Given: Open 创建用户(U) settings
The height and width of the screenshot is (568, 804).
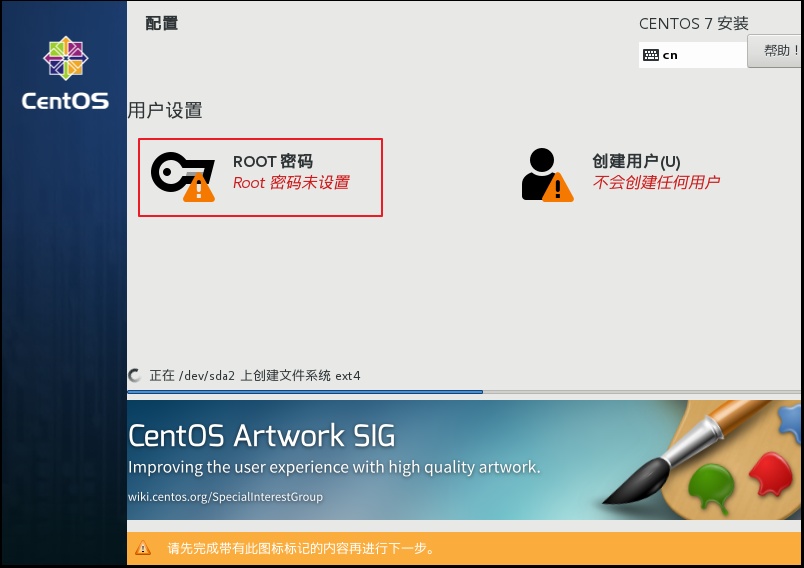Looking at the screenshot, I should pos(621,175).
